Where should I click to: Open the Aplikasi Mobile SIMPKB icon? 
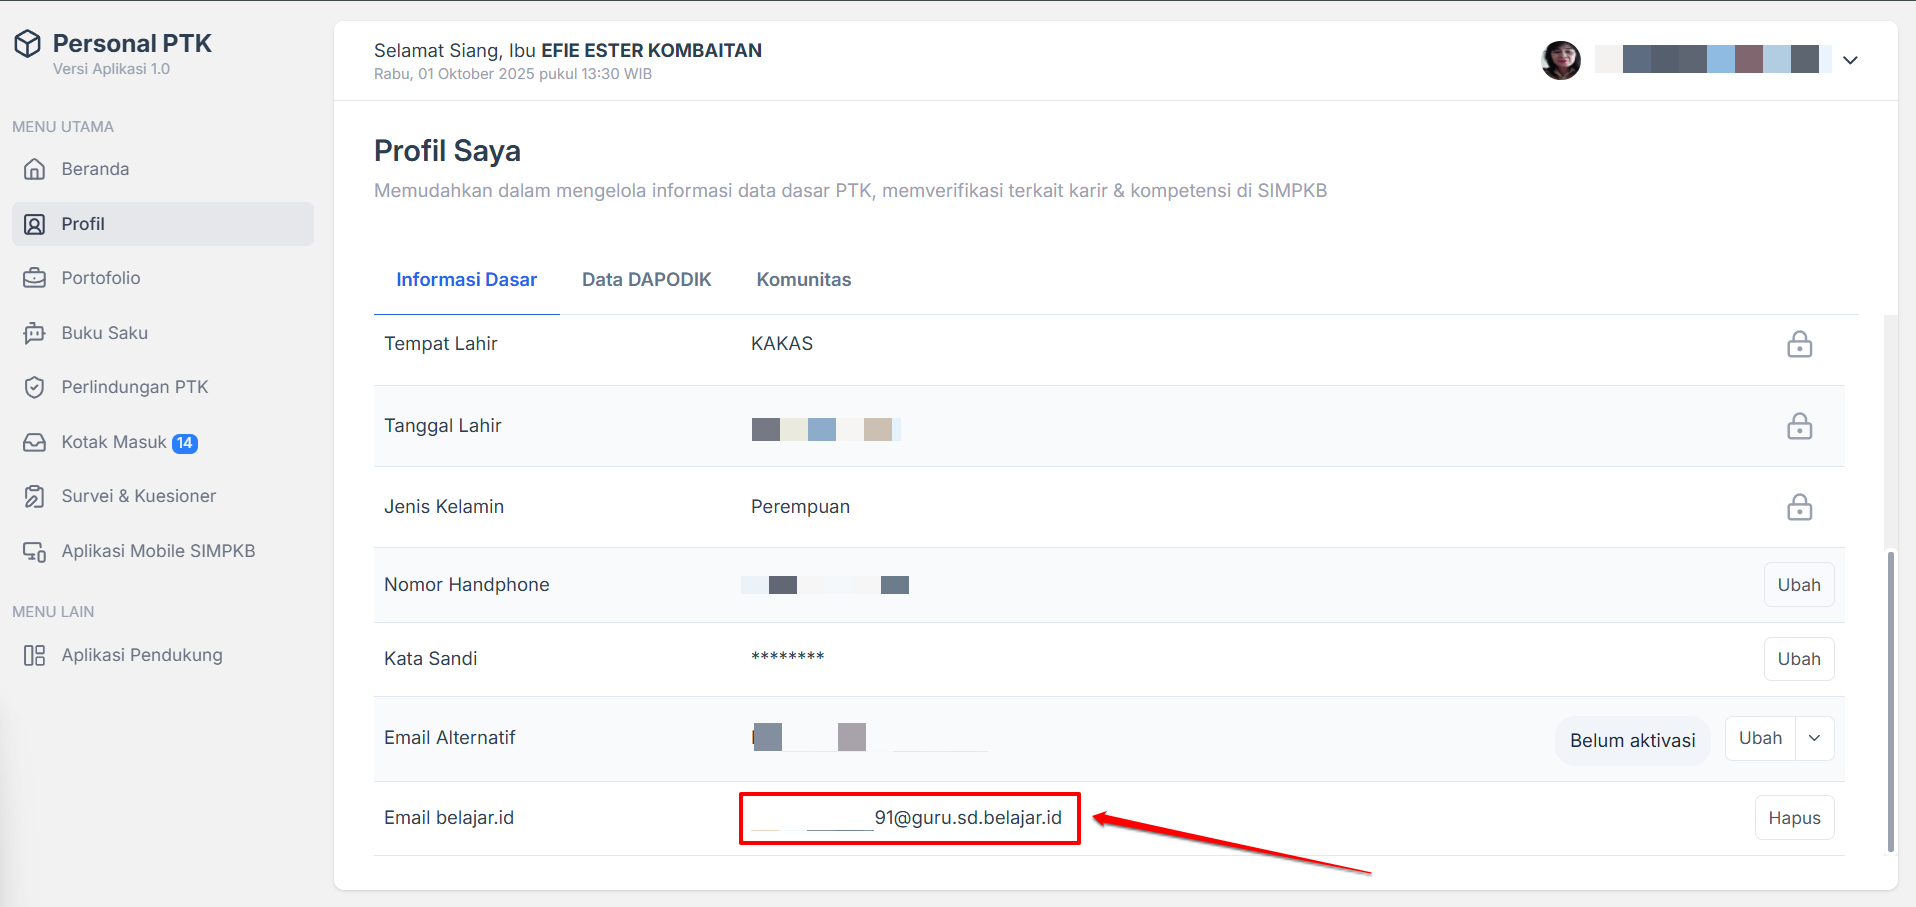(x=35, y=551)
